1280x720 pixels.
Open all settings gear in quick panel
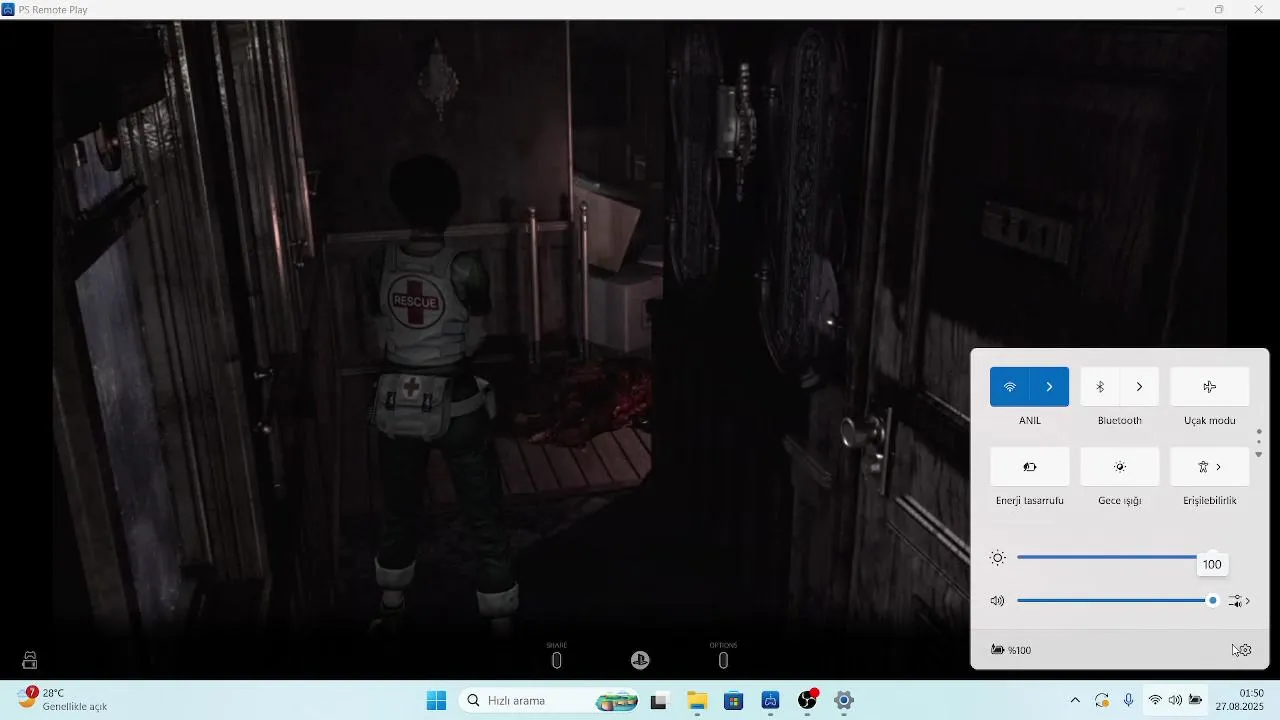(x=1244, y=650)
